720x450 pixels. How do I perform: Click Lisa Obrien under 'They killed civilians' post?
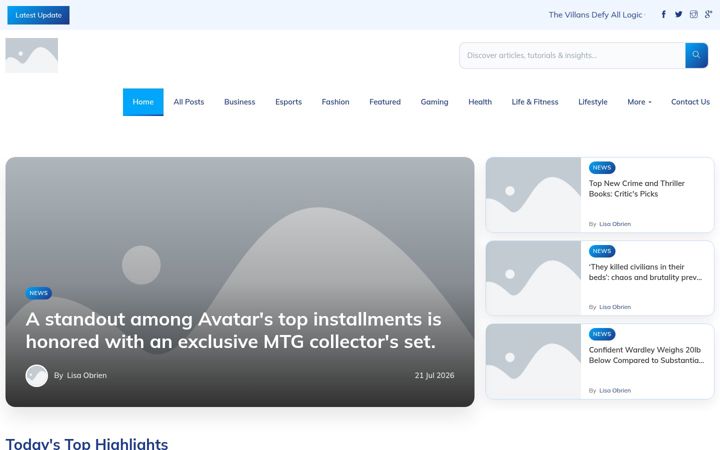tap(615, 307)
